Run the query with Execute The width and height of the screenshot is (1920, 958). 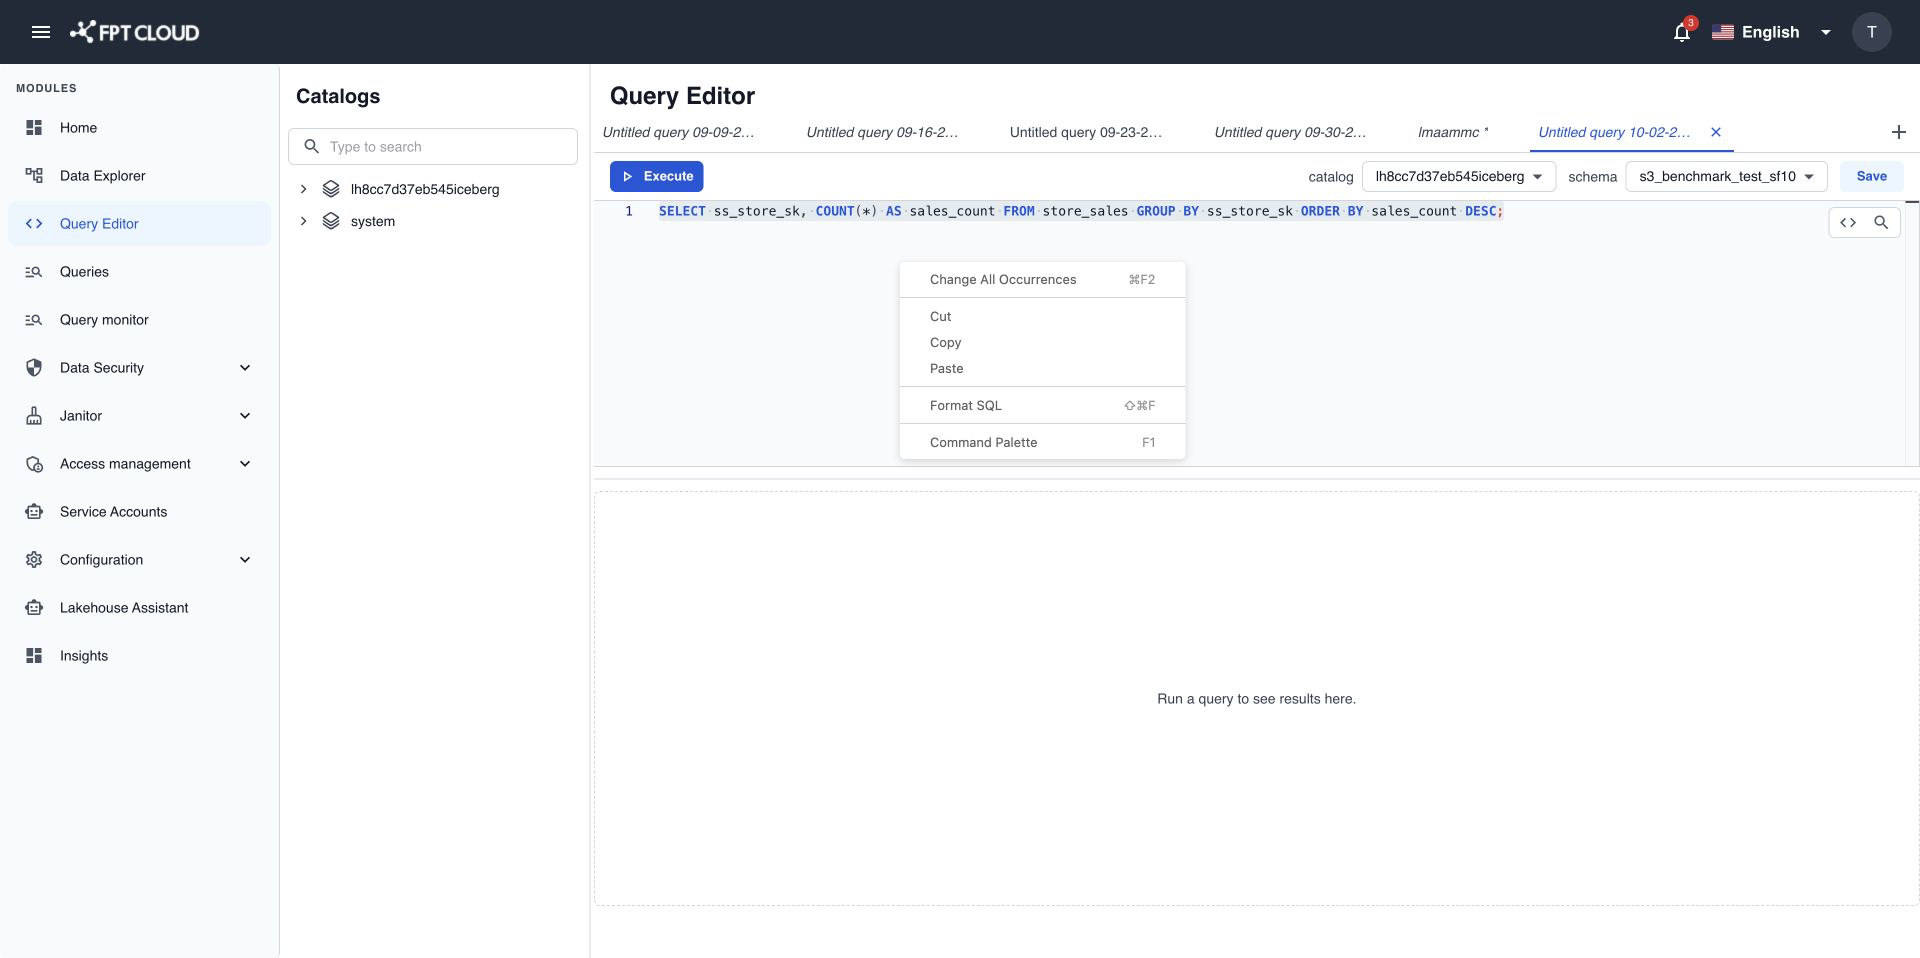point(656,176)
